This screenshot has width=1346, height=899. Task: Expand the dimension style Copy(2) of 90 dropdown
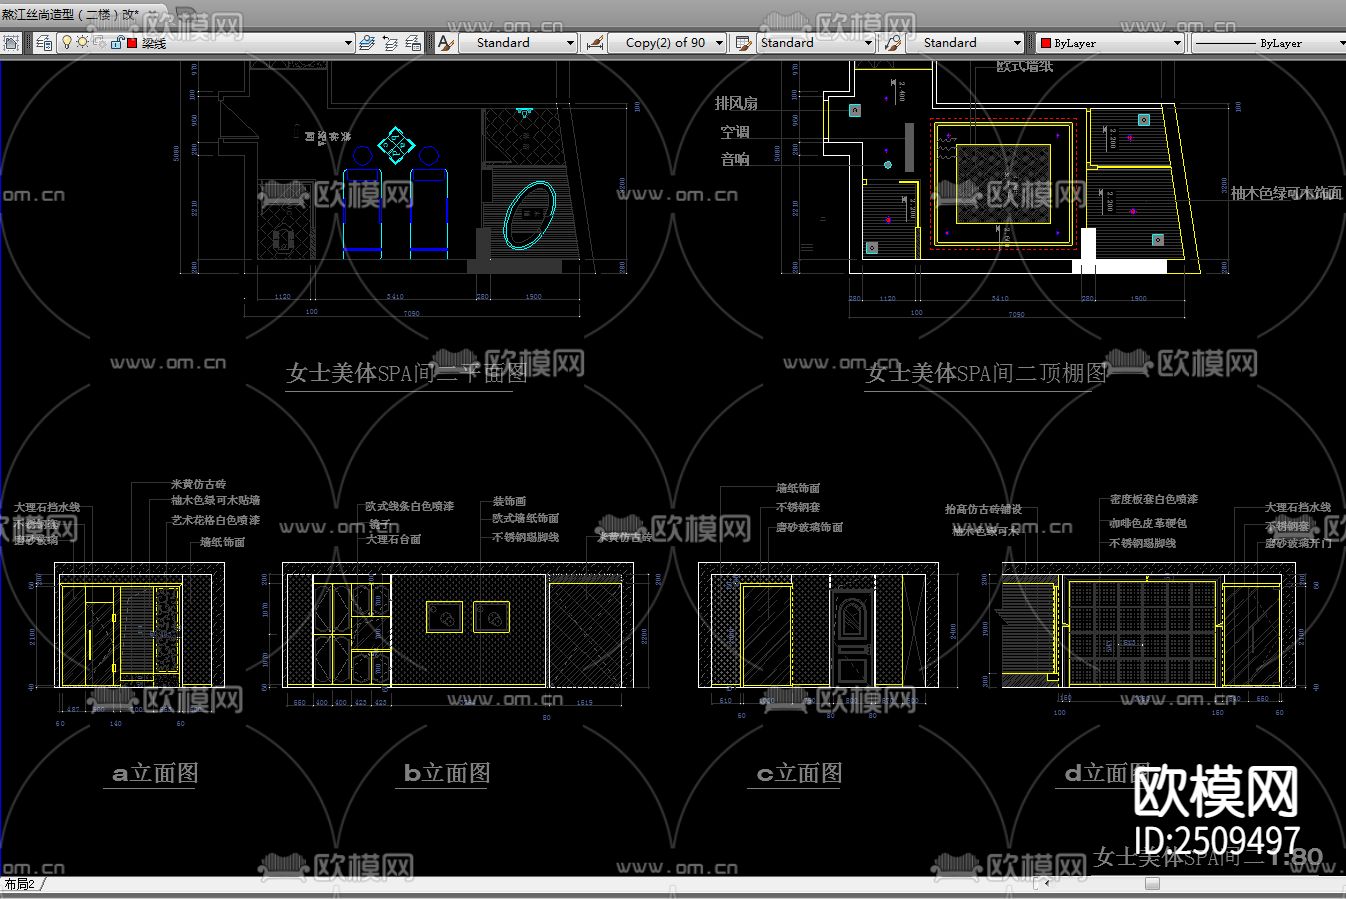click(720, 43)
